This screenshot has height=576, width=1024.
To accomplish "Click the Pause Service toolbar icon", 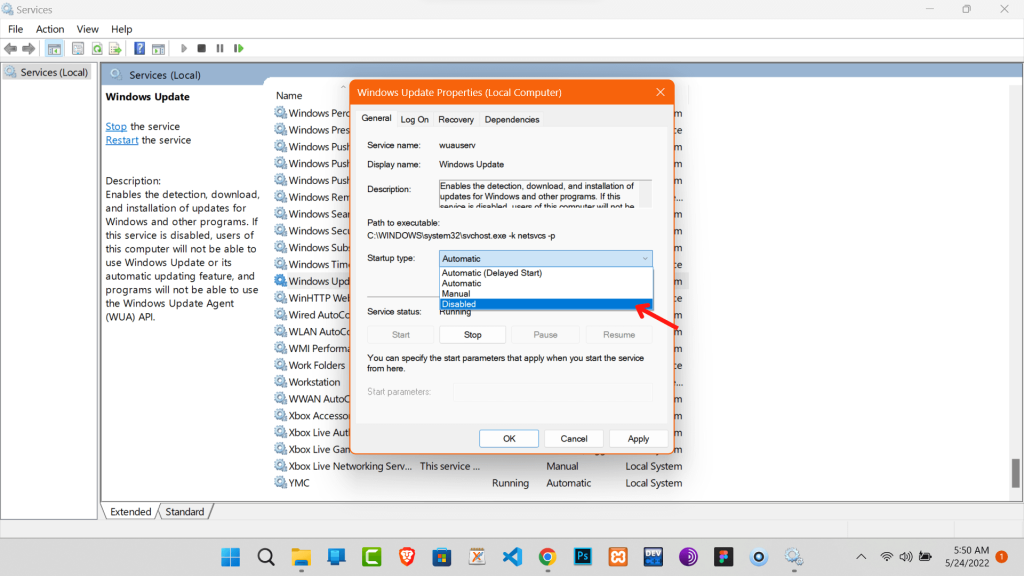I will coord(220,48).
